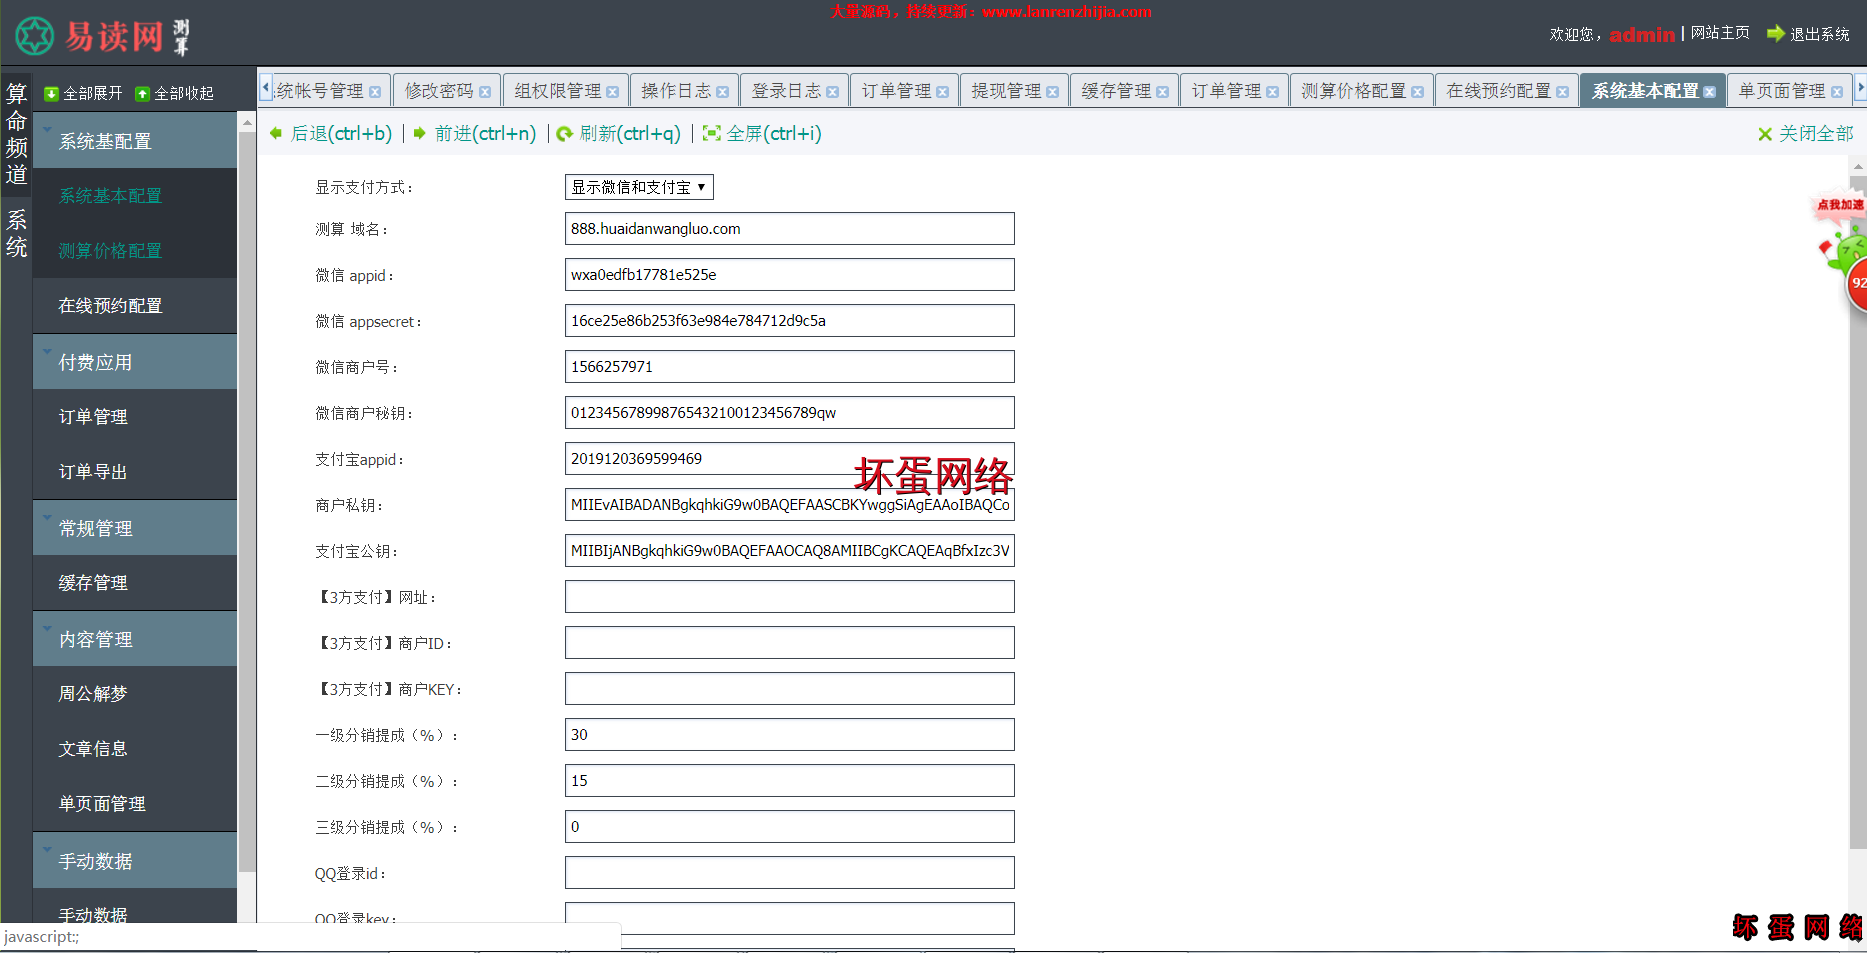
Task: Click the sidebar scrollbar up arrow
Action: click(247, 122)
